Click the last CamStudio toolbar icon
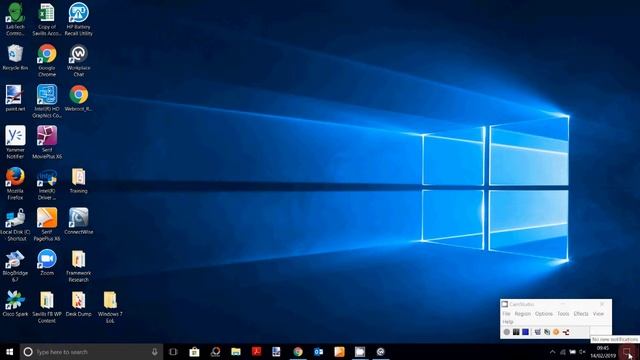Image resolution: width=640 pixels, height=360 pixels. tap(566, 332)
